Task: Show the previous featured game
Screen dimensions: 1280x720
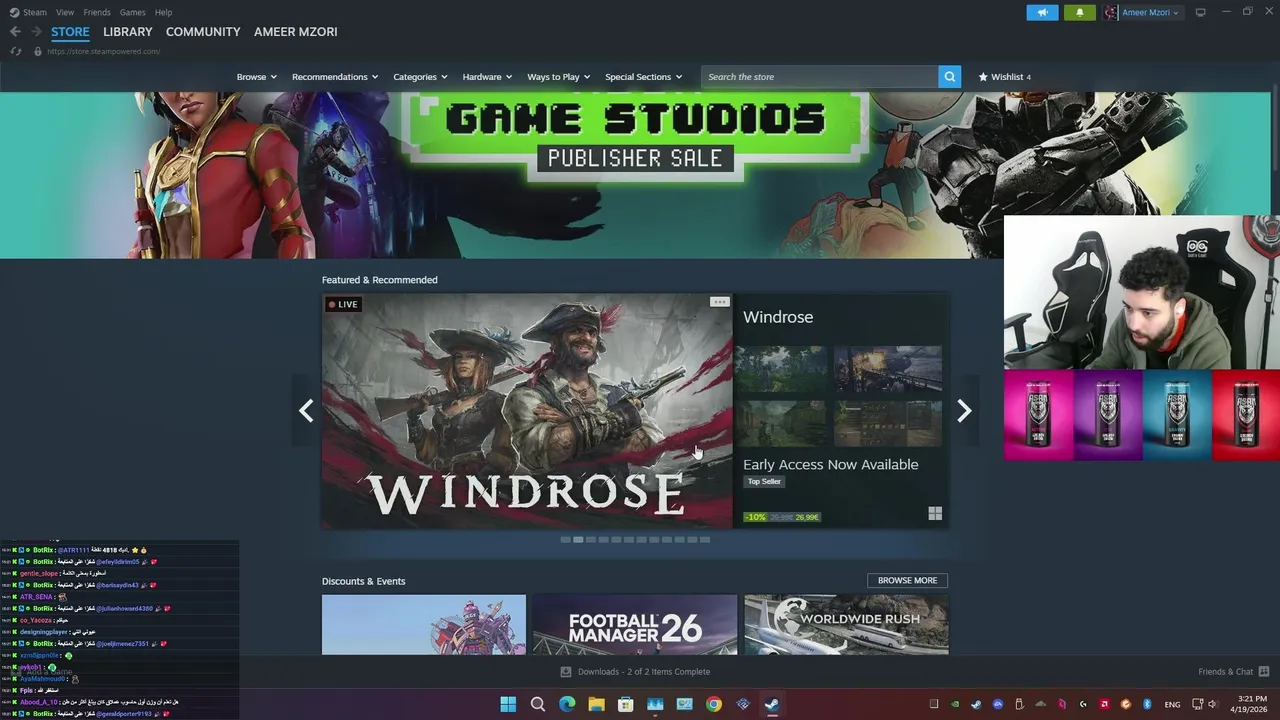Action: pos(306,410)
